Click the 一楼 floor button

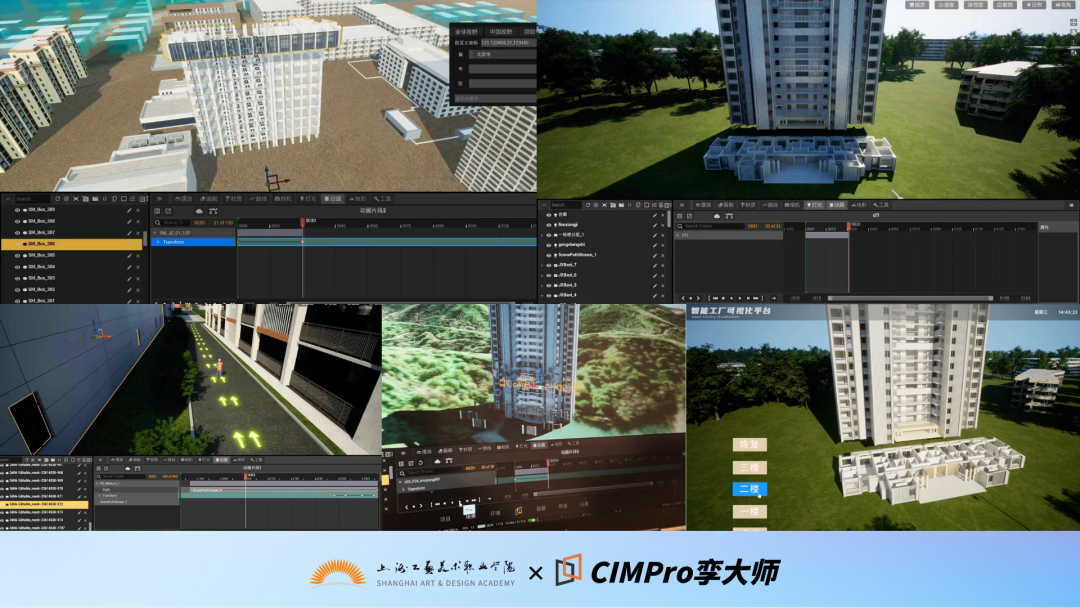(749, 512)
